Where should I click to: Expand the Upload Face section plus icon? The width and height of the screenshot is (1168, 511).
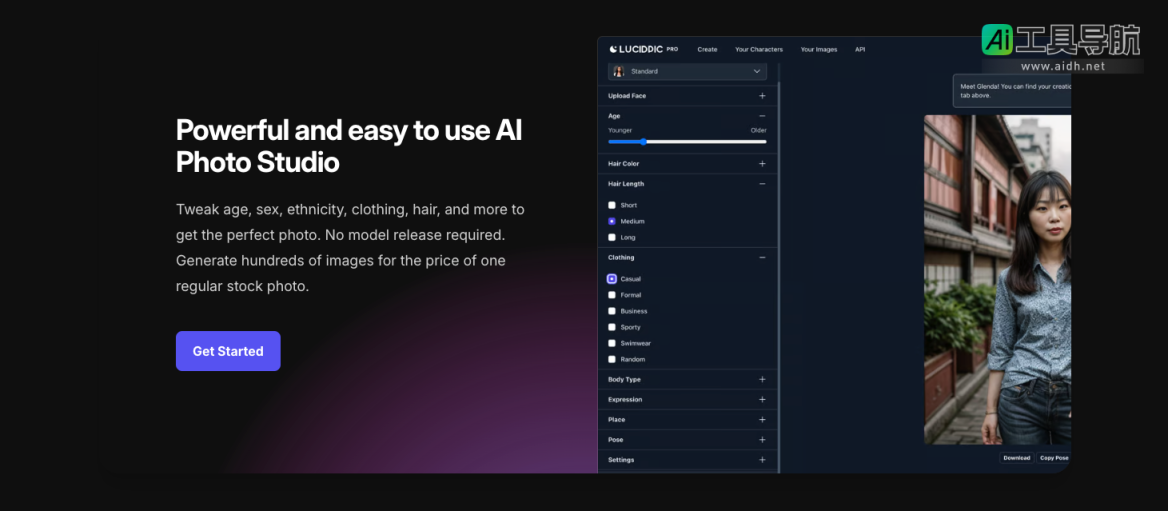click(x=762, y=96)
